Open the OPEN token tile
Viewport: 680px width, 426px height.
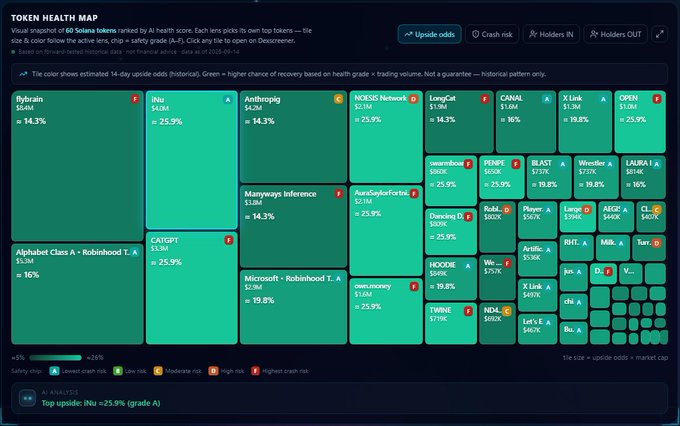point(640,121)
